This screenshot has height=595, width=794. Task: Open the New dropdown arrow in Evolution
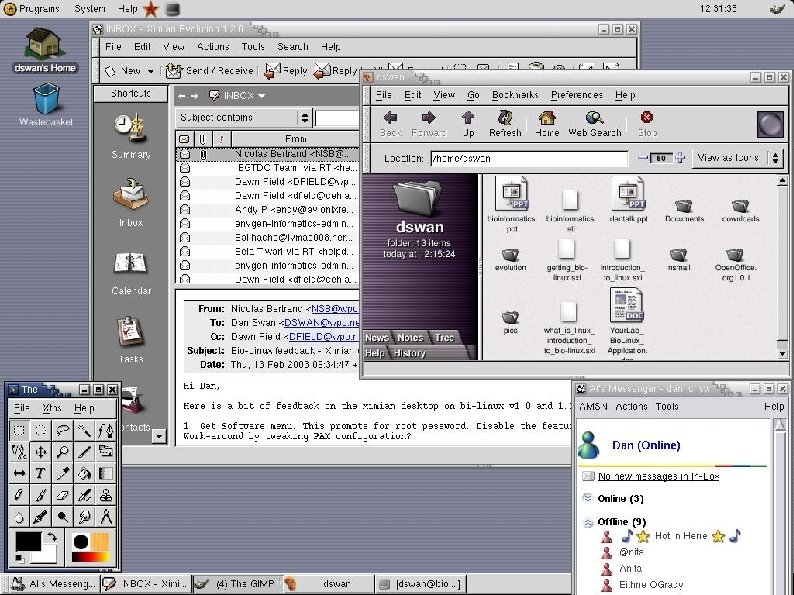click(150, 71)
